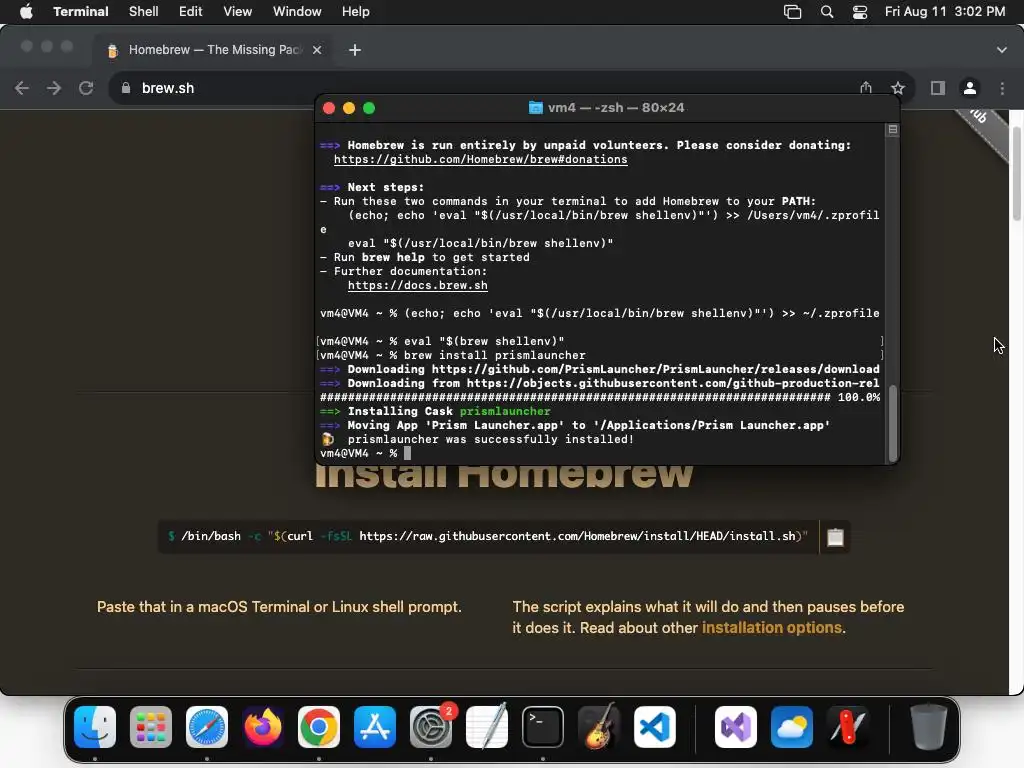Open the docs.brew.sh link in Terminal

point(417,285)
